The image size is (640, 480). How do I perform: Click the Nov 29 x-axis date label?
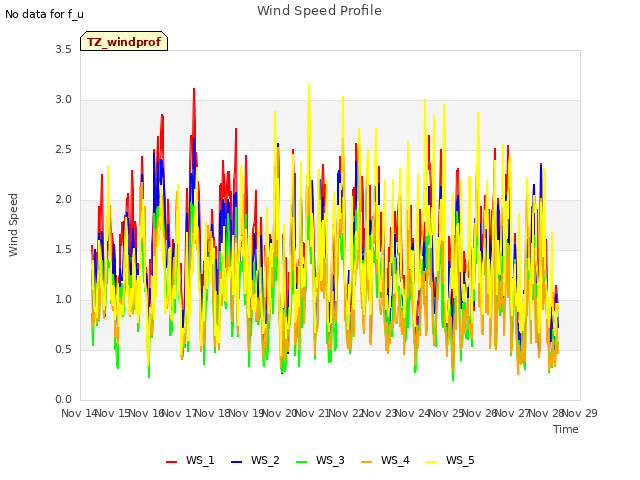click(x=580, y=413)
